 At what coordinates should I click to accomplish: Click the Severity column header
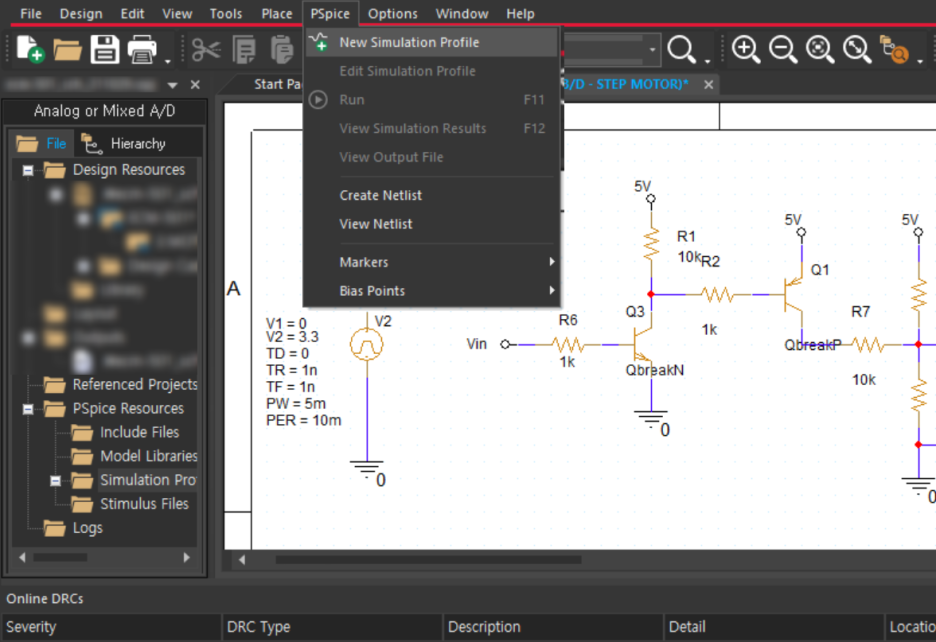tap(111, 627)
